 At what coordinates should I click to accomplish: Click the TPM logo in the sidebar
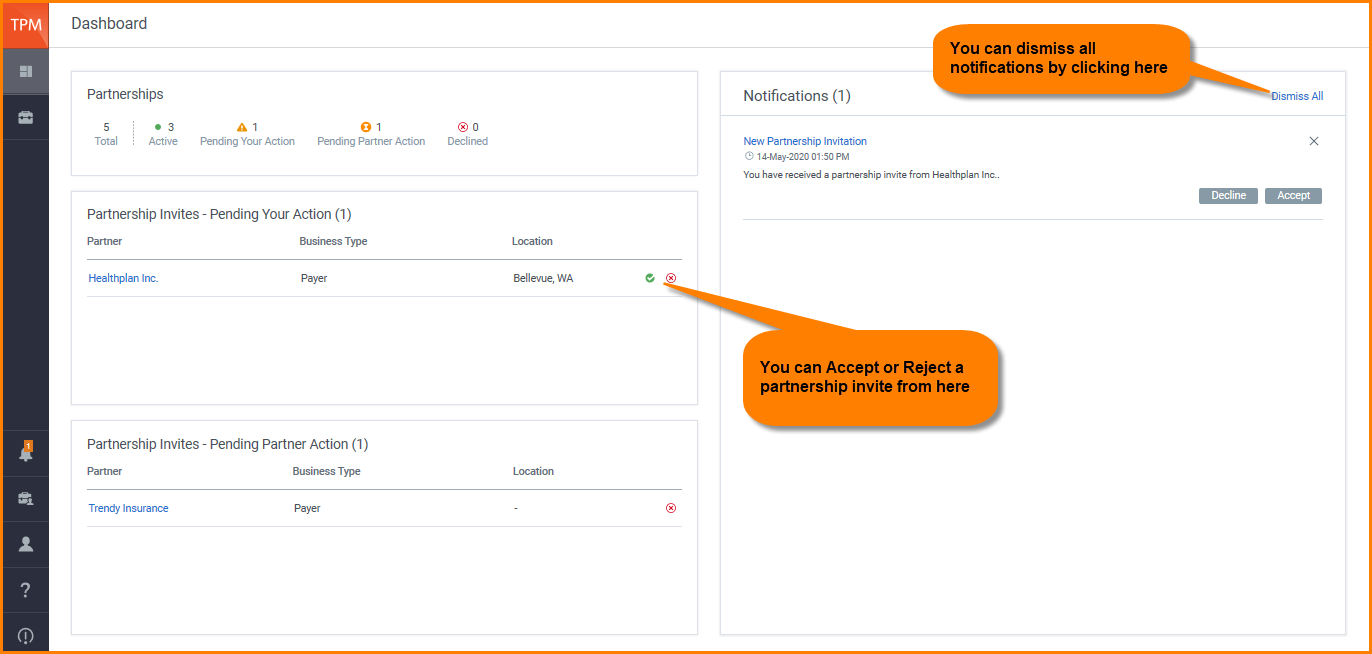tap(26, 25)
